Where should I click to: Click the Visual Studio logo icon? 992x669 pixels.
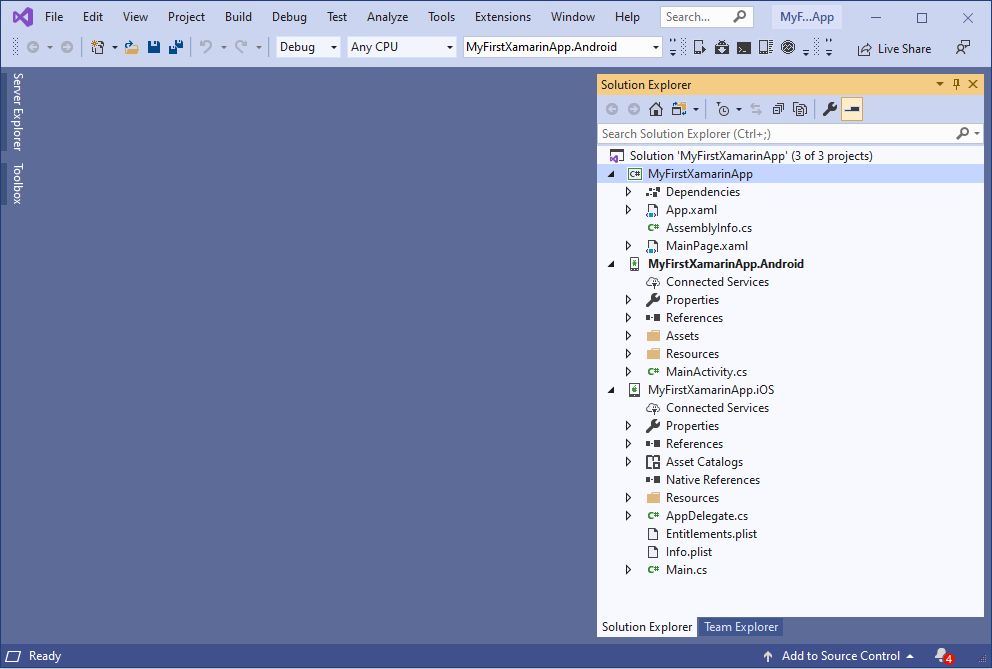23,16
